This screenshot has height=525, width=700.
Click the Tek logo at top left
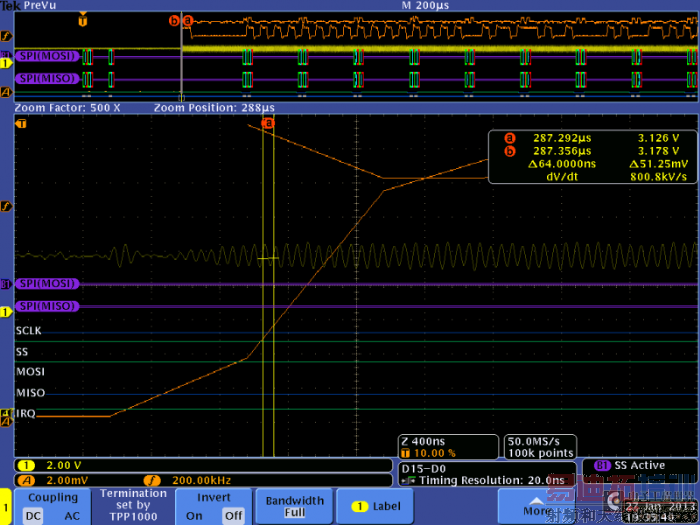tap(10, 6)
